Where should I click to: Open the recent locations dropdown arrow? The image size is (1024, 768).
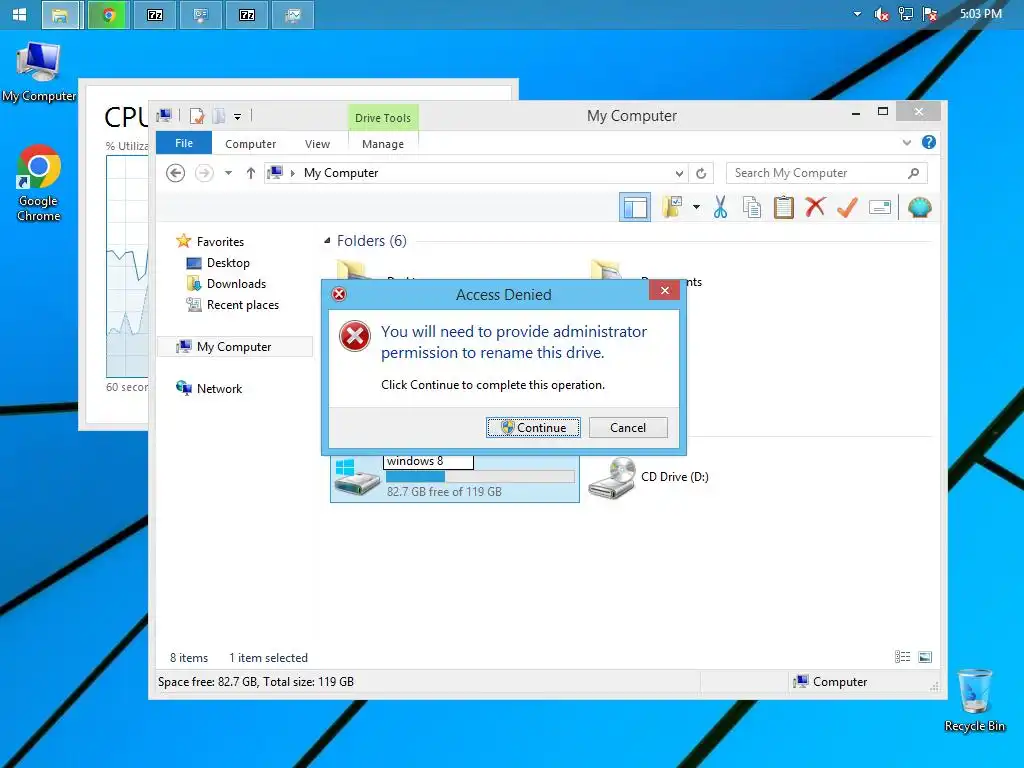pos(228,173)
